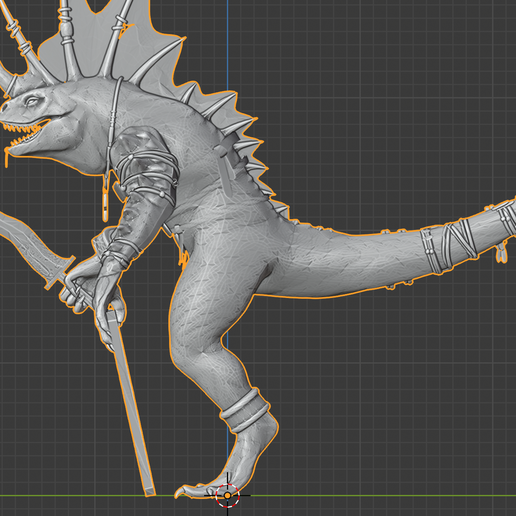
Task: Click the 3D cursor at creature's foot
Action: coord(227,496)
